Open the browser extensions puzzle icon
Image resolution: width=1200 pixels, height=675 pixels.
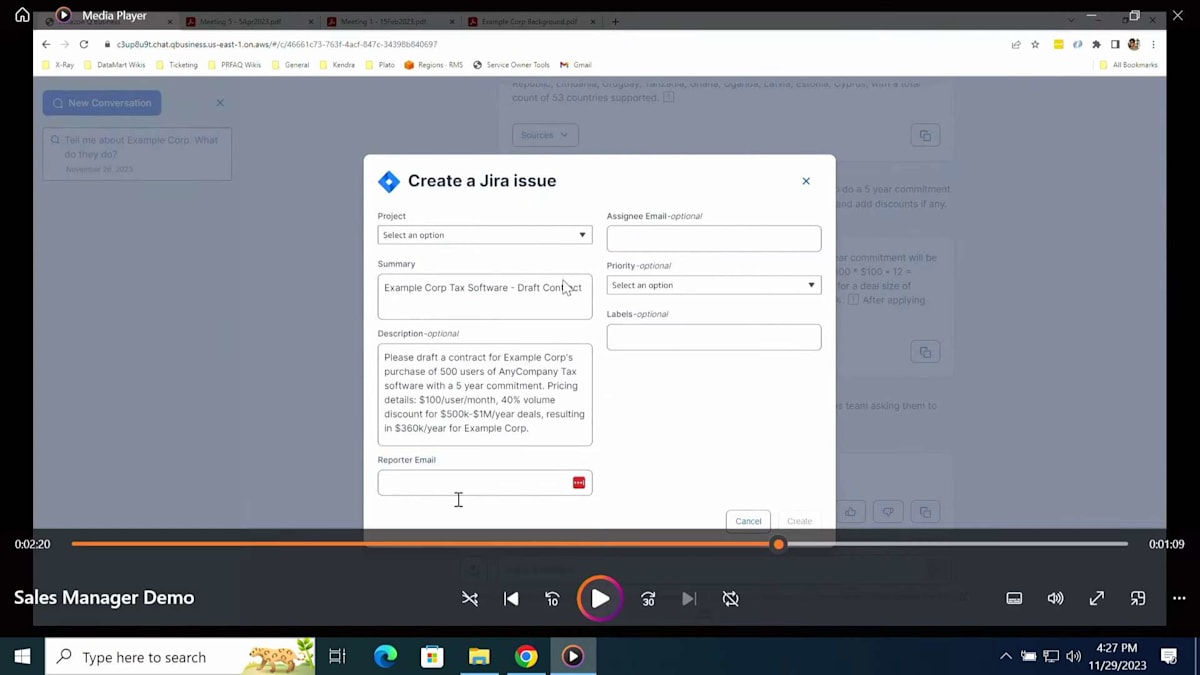tap(1096, 44)
